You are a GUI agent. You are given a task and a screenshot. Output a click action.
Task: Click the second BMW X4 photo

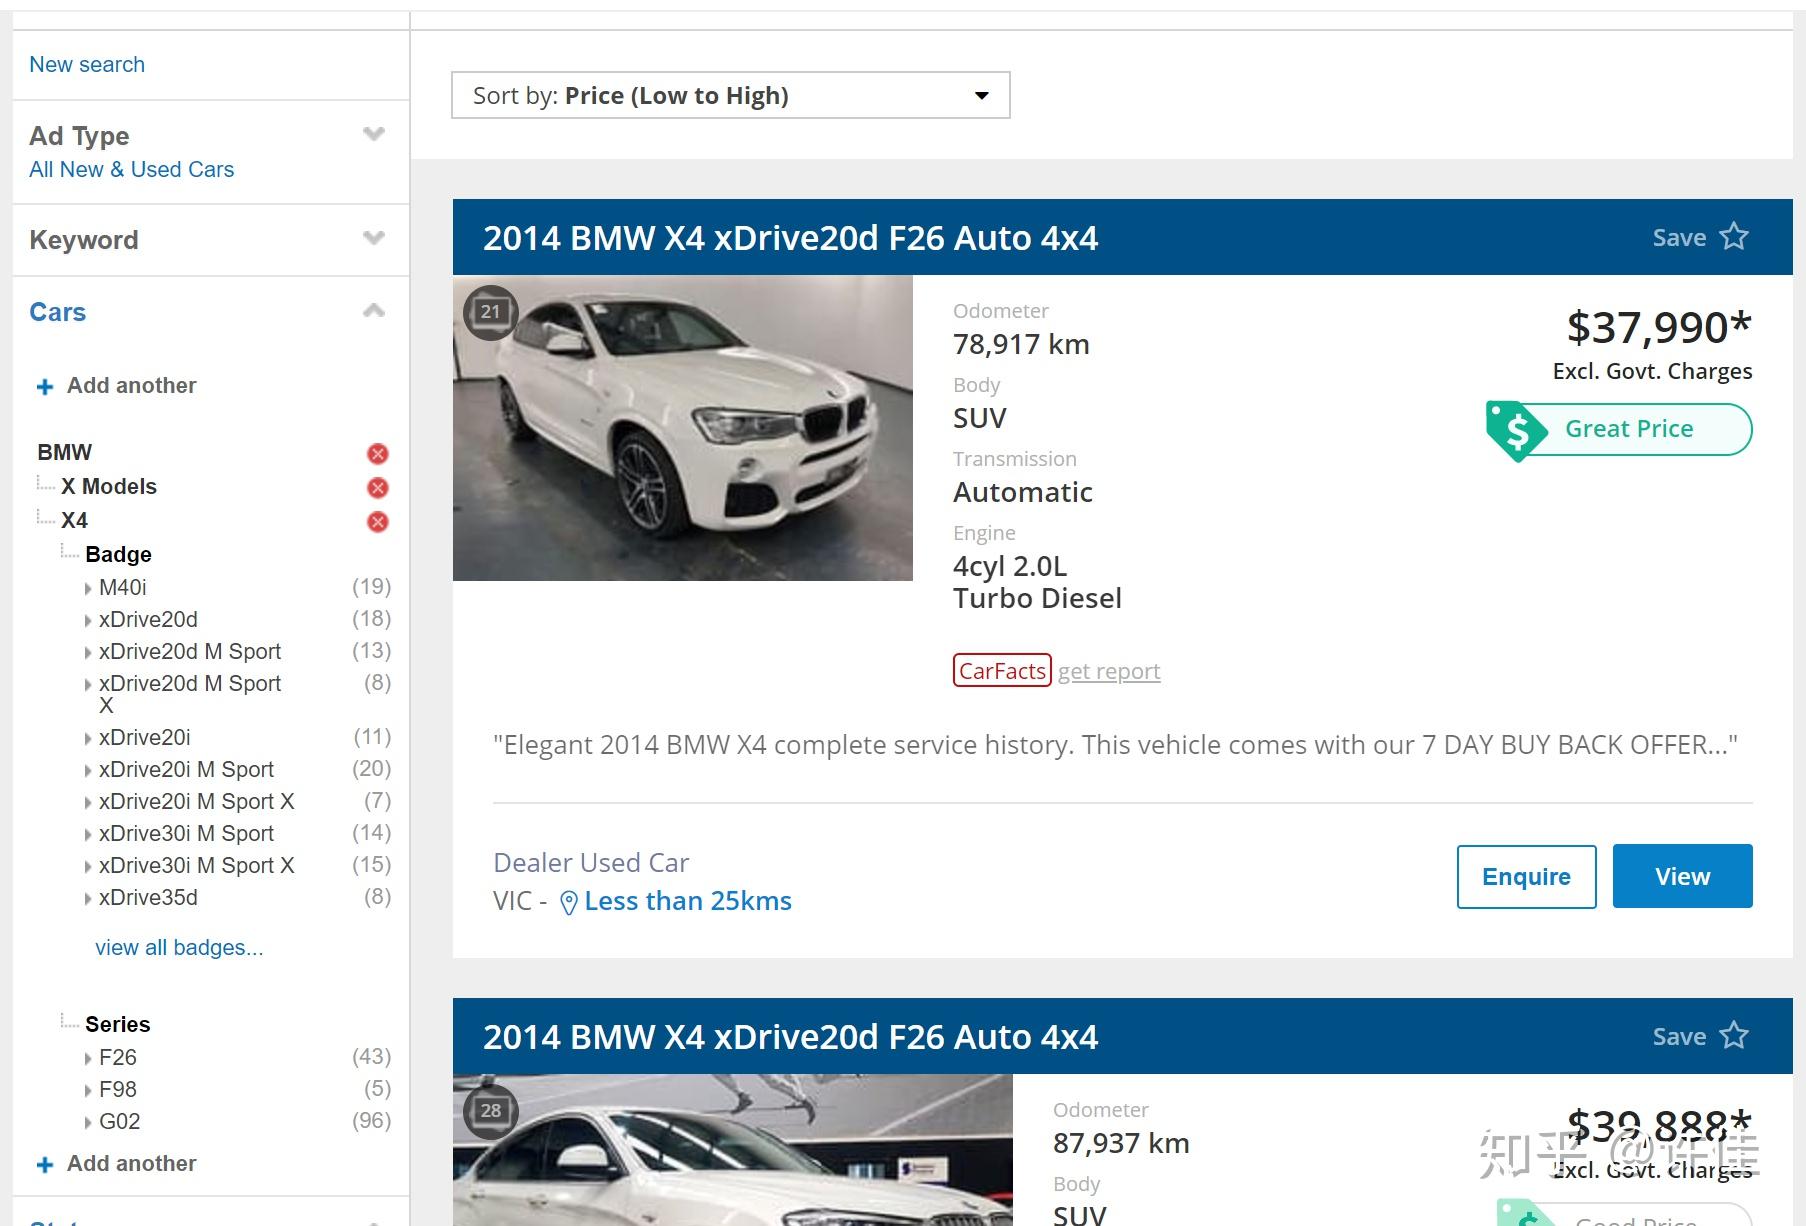(x=733, y=1150)
